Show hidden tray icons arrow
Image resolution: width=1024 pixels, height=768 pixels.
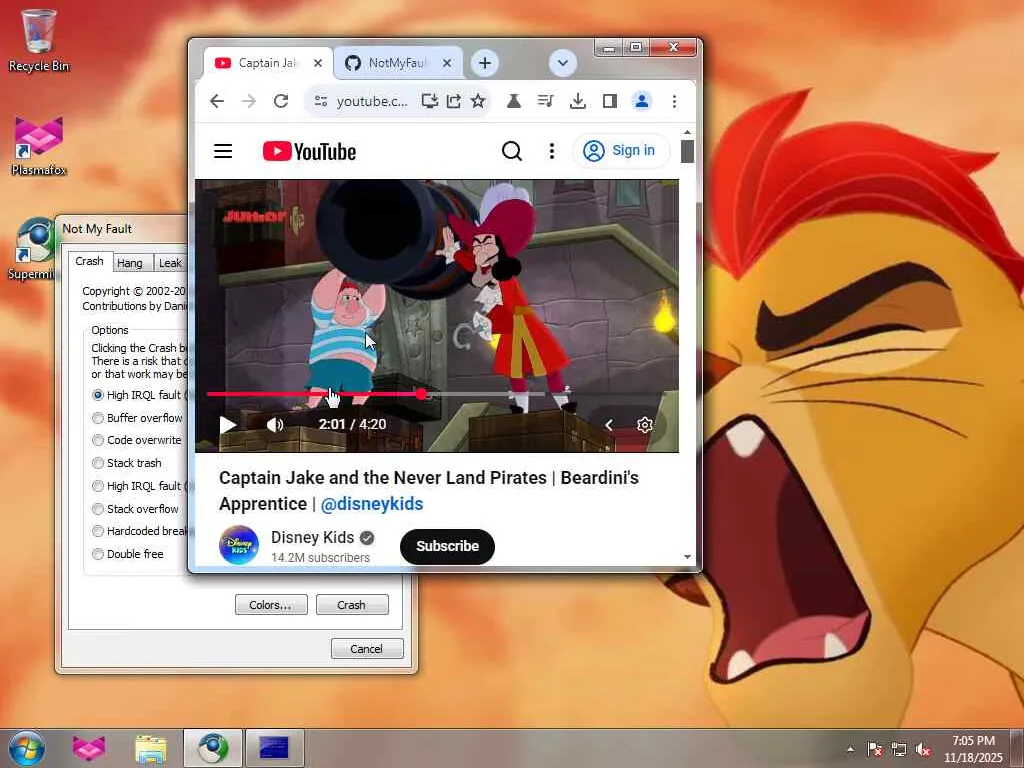850,749
